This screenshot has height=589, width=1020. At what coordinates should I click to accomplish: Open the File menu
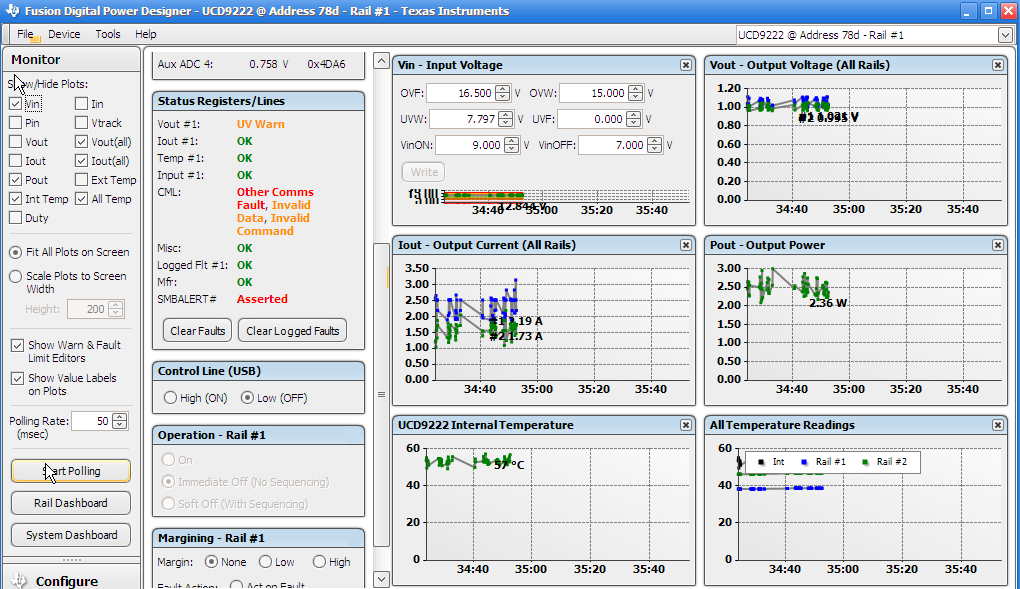pyautogui.click(x=25, y=34)
